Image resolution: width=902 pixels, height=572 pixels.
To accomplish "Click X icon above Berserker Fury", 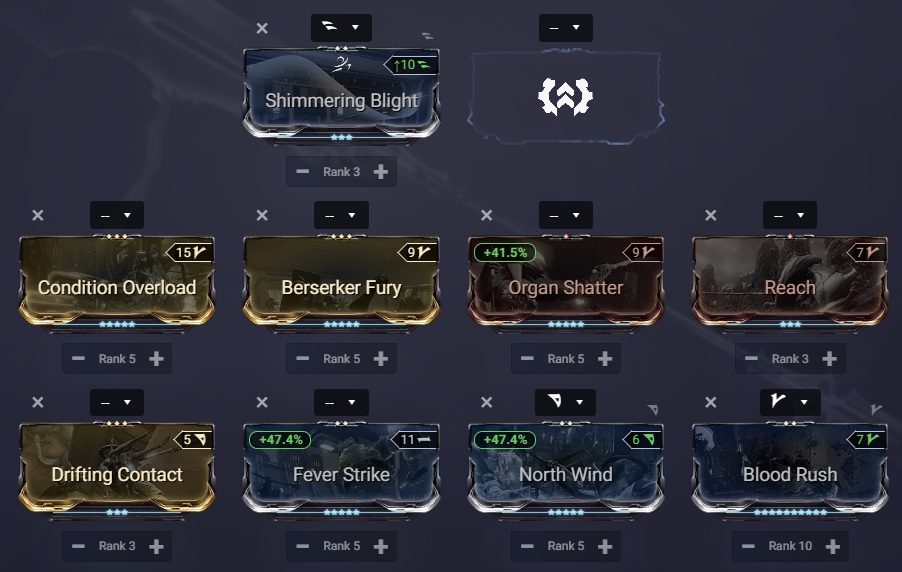I will pyautogui.click(x=262, y=215).
